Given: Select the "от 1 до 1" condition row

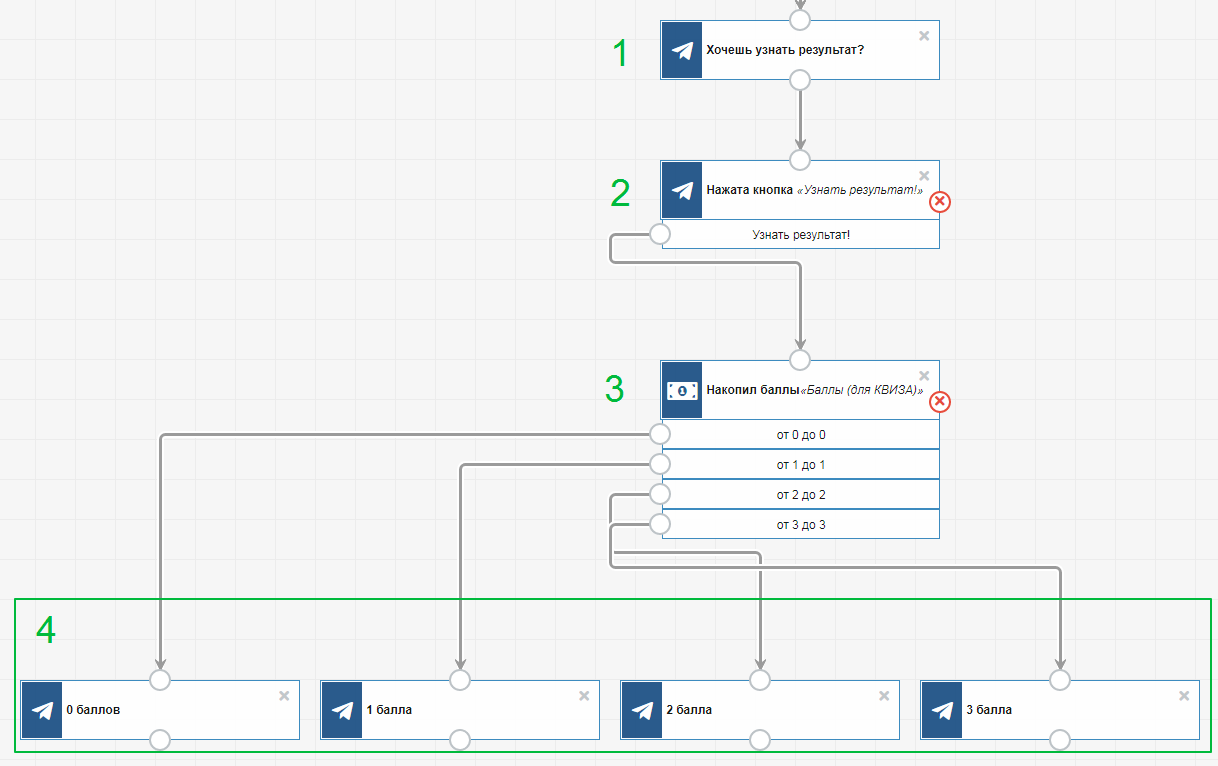Looking at the screenshot, I should click(801, 465).
